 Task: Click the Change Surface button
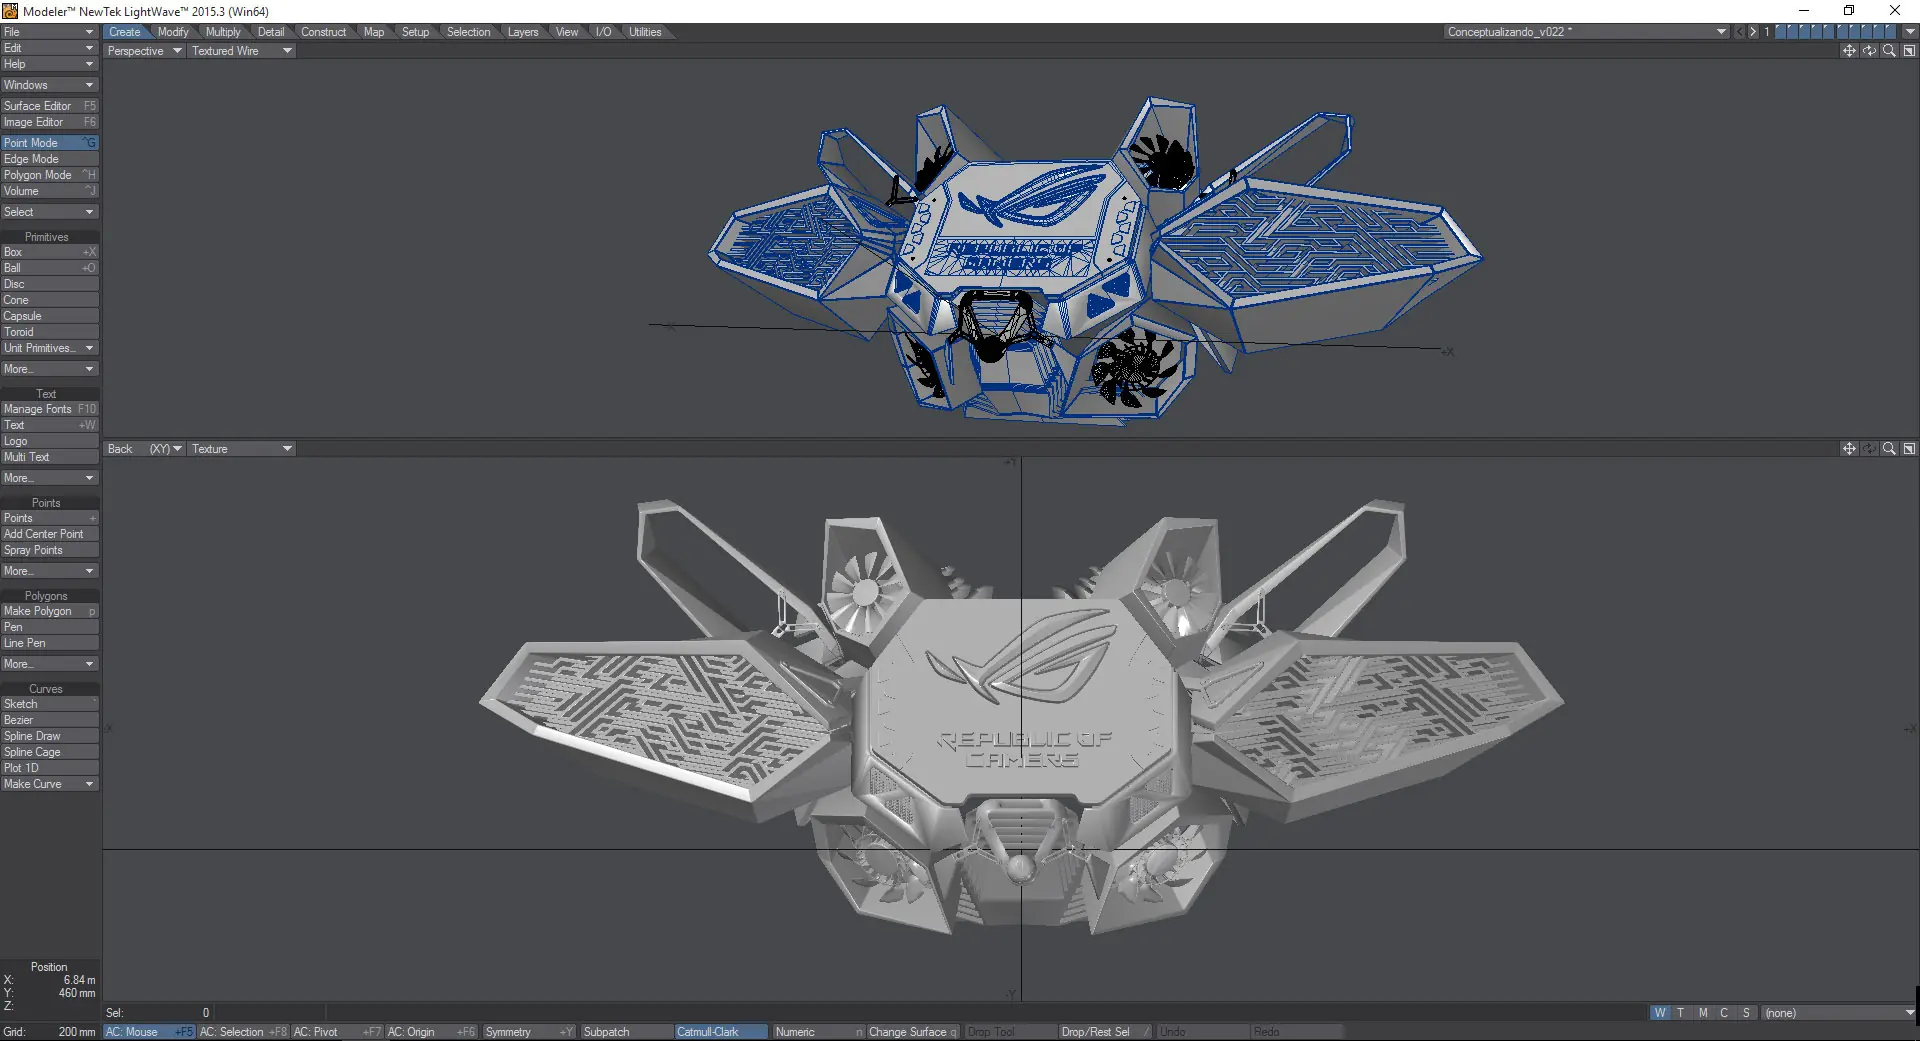click(x=912, y=1032)
